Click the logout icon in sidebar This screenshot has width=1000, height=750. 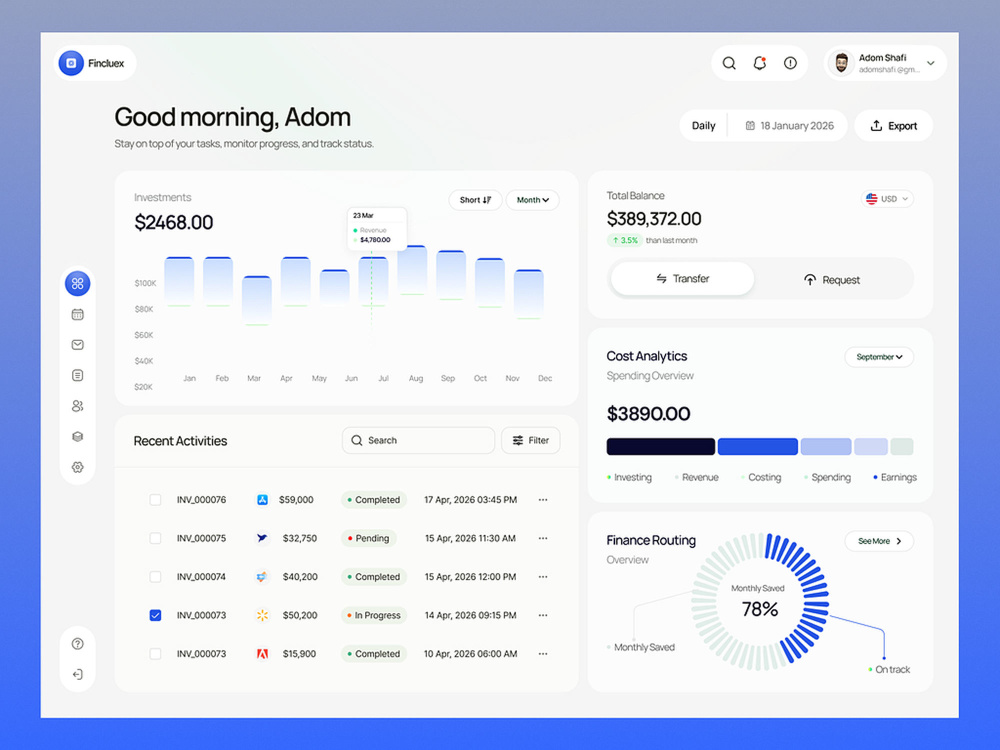coord(78,674)
